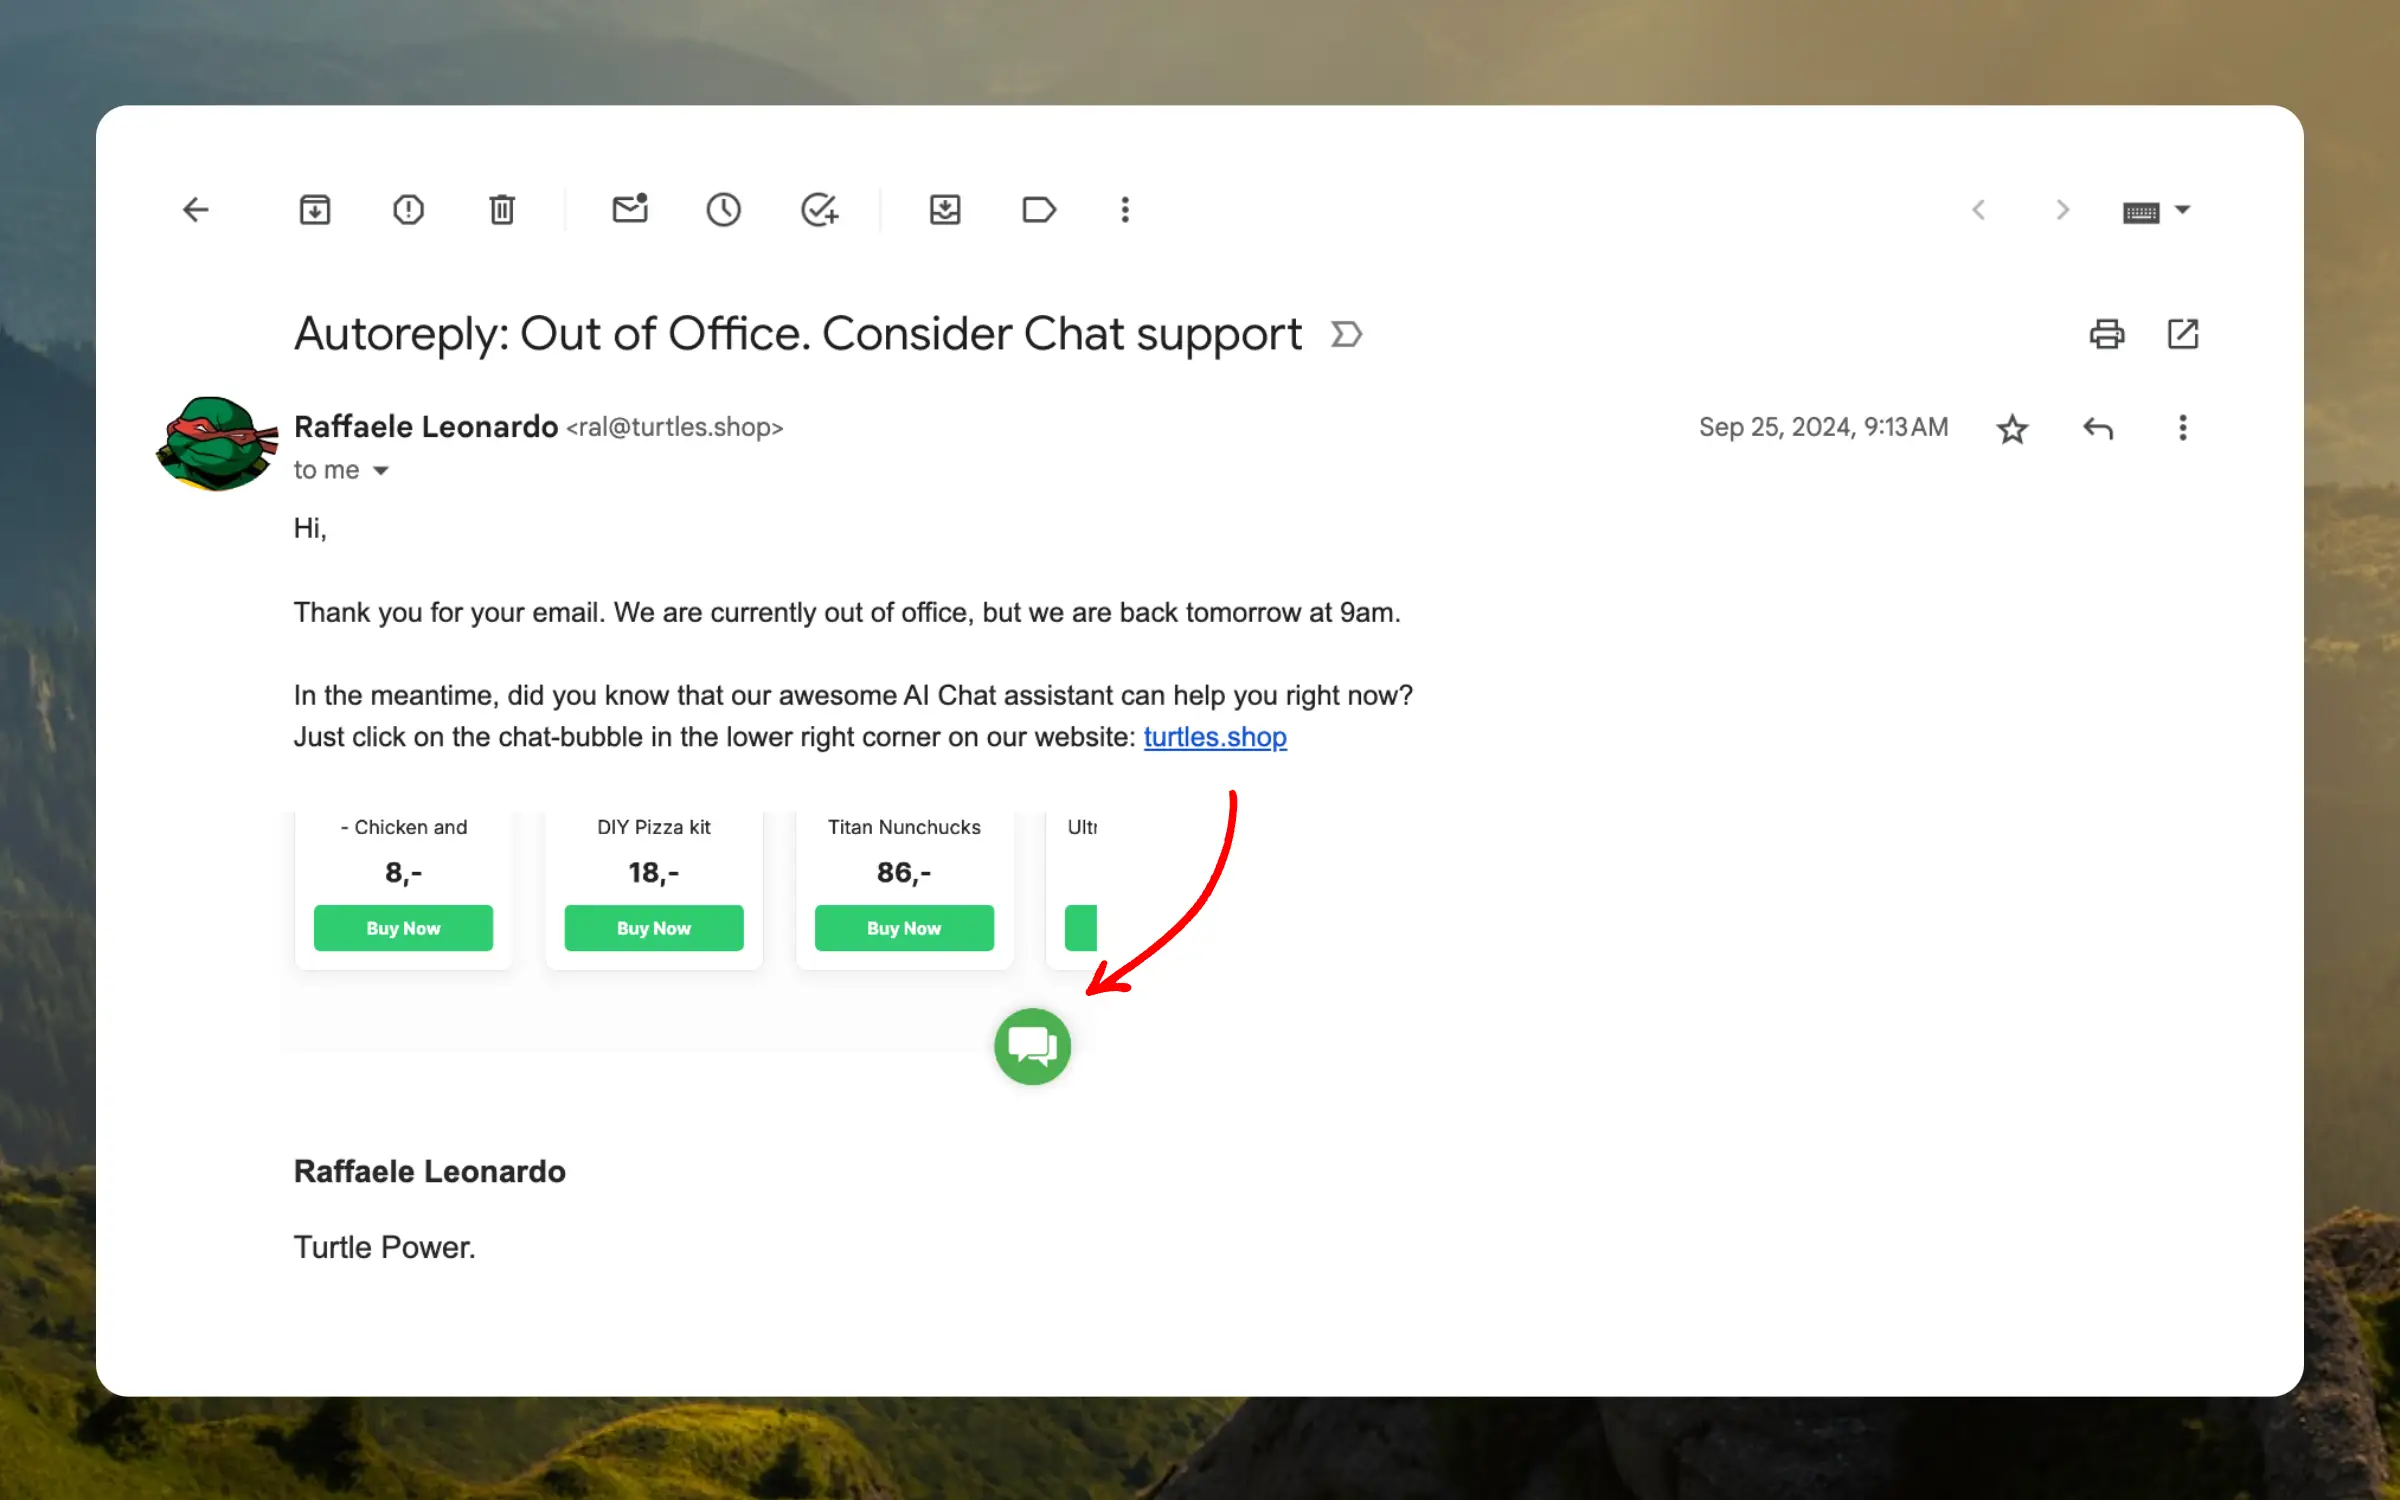Viewport: 2400px width, 1500px height.
Task: Report this message as spam
Action: click(x=408, y=210)
